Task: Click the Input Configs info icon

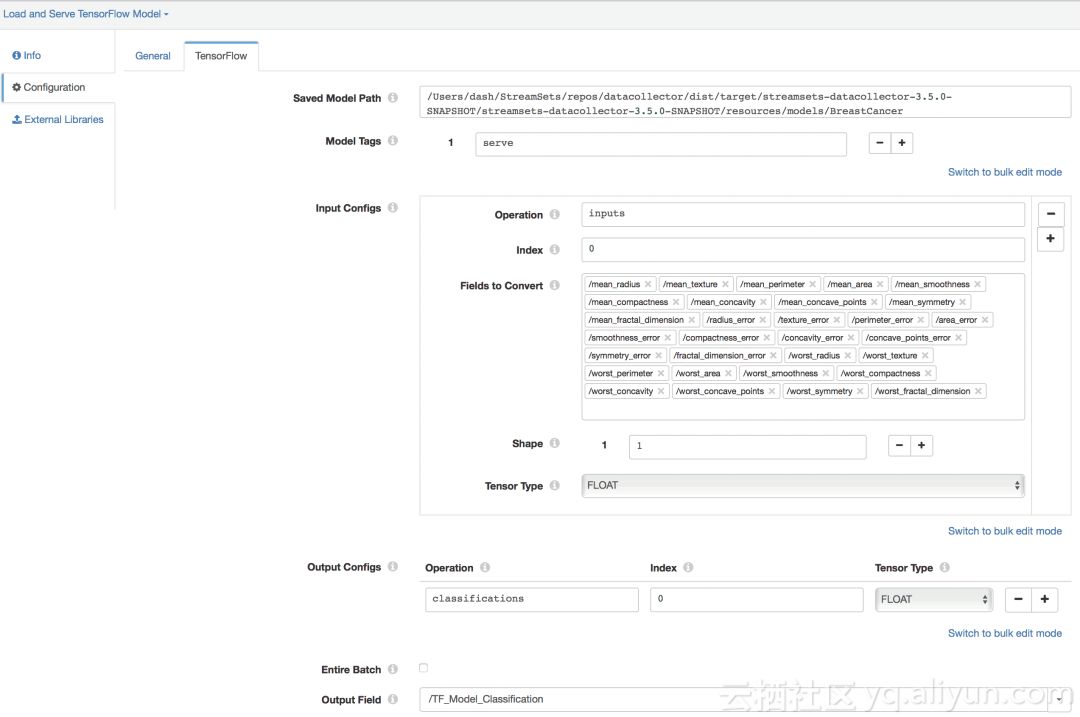Action: pyautogui.click(x=393, y=207)
